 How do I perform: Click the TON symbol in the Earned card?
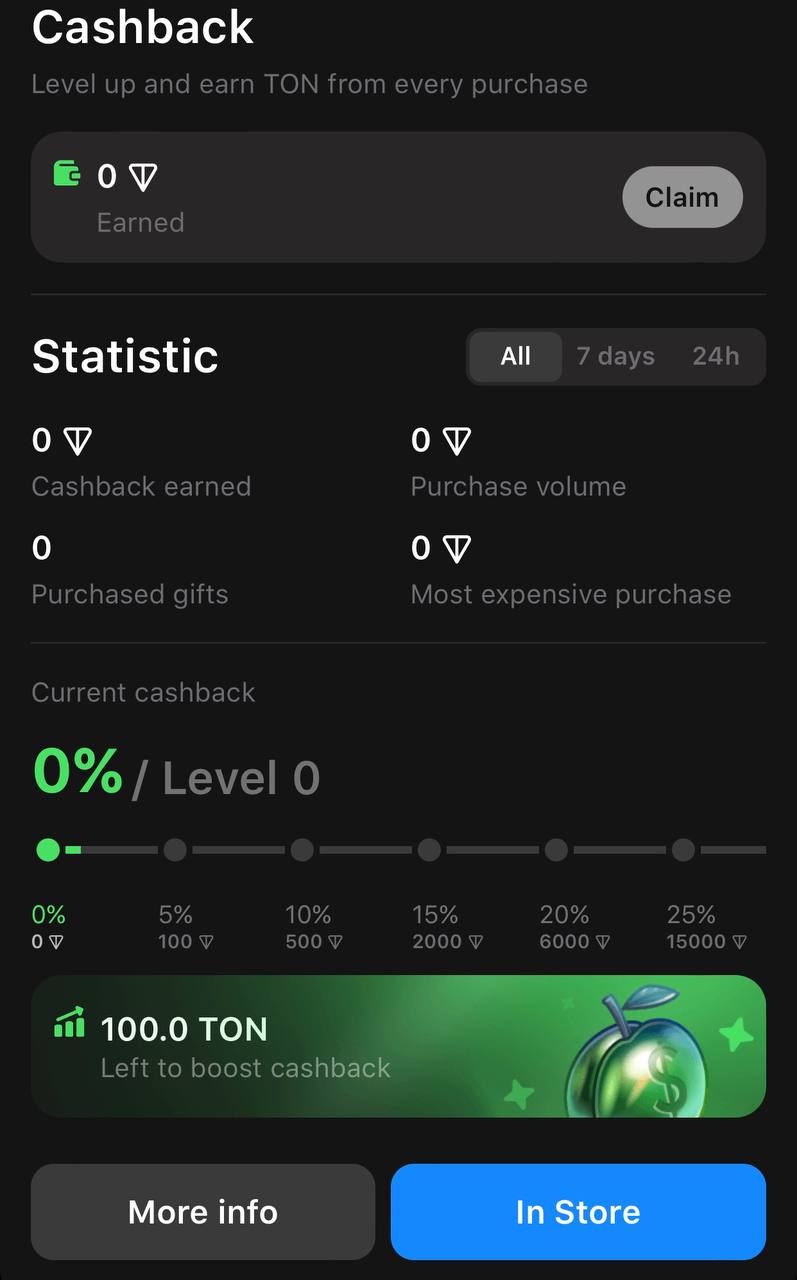[143, 177]
